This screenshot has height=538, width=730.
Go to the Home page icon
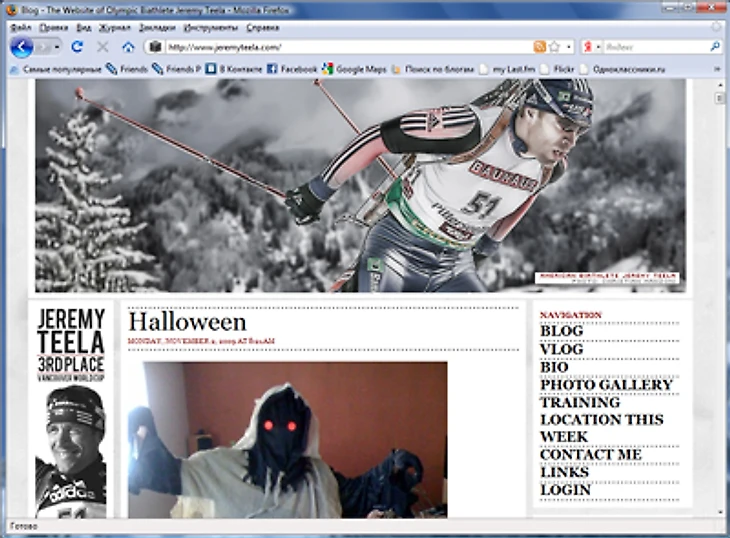point(128,47)
